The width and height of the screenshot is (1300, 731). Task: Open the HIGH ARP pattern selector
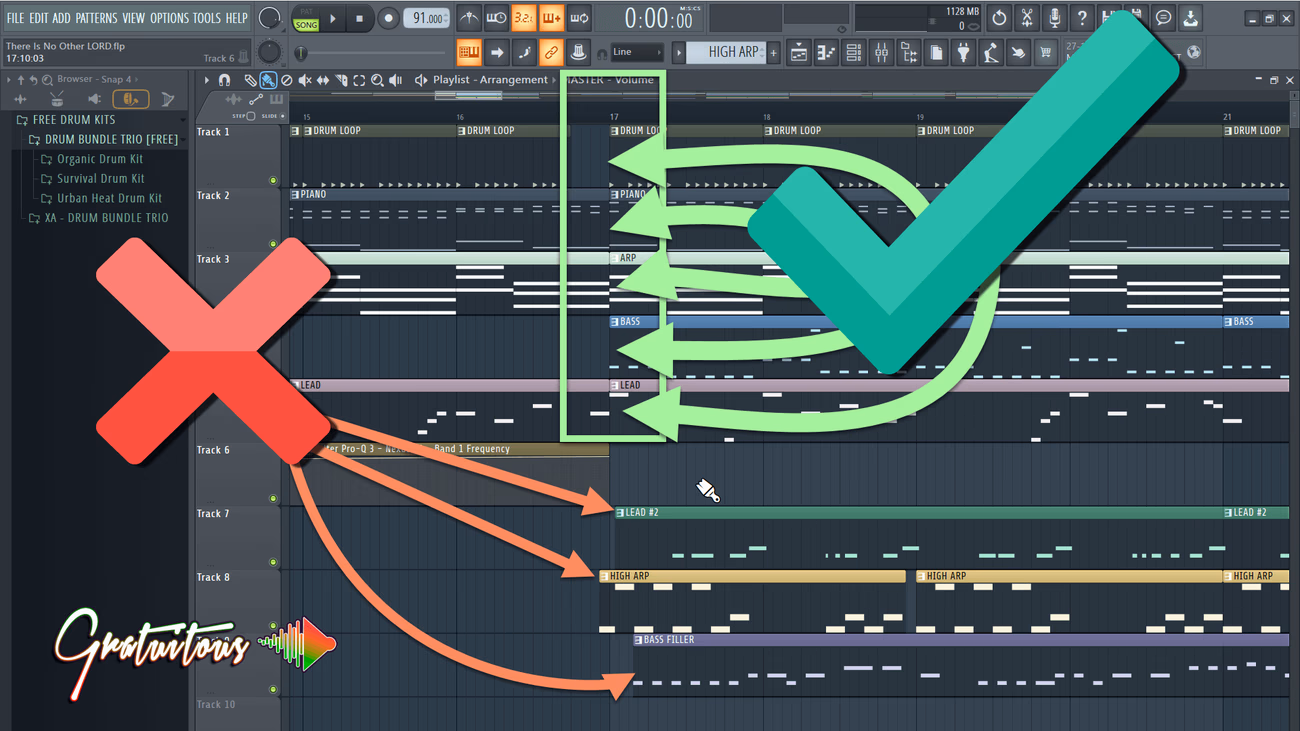click(x=726, y=52)
